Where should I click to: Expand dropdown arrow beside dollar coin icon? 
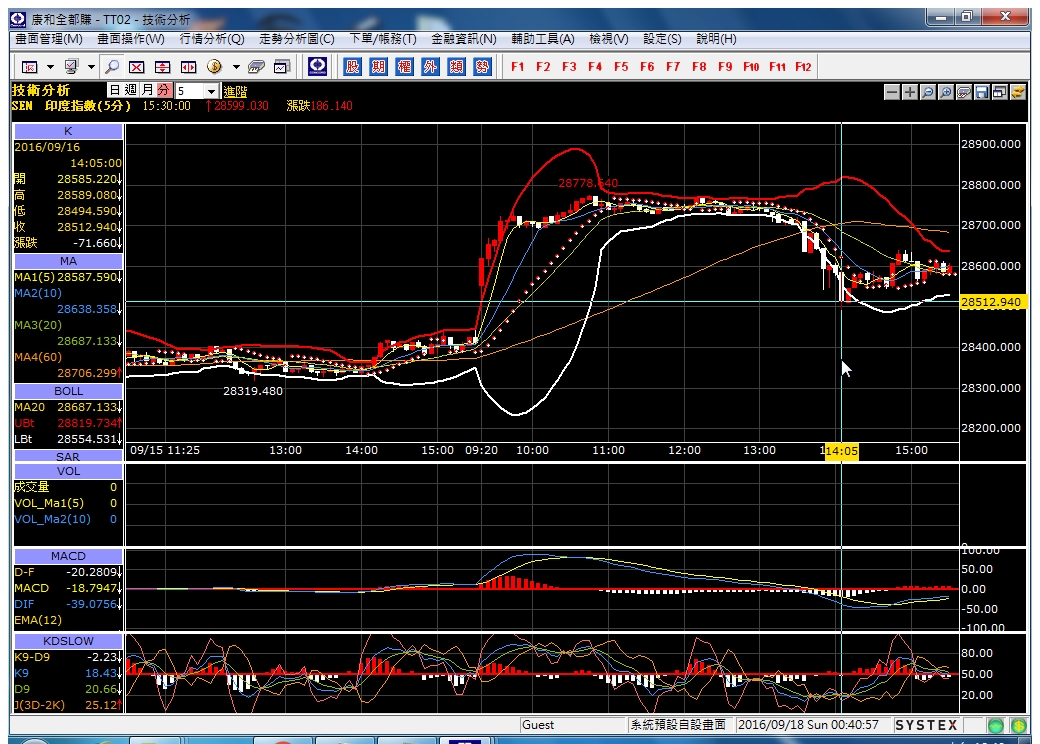point(236,67)
